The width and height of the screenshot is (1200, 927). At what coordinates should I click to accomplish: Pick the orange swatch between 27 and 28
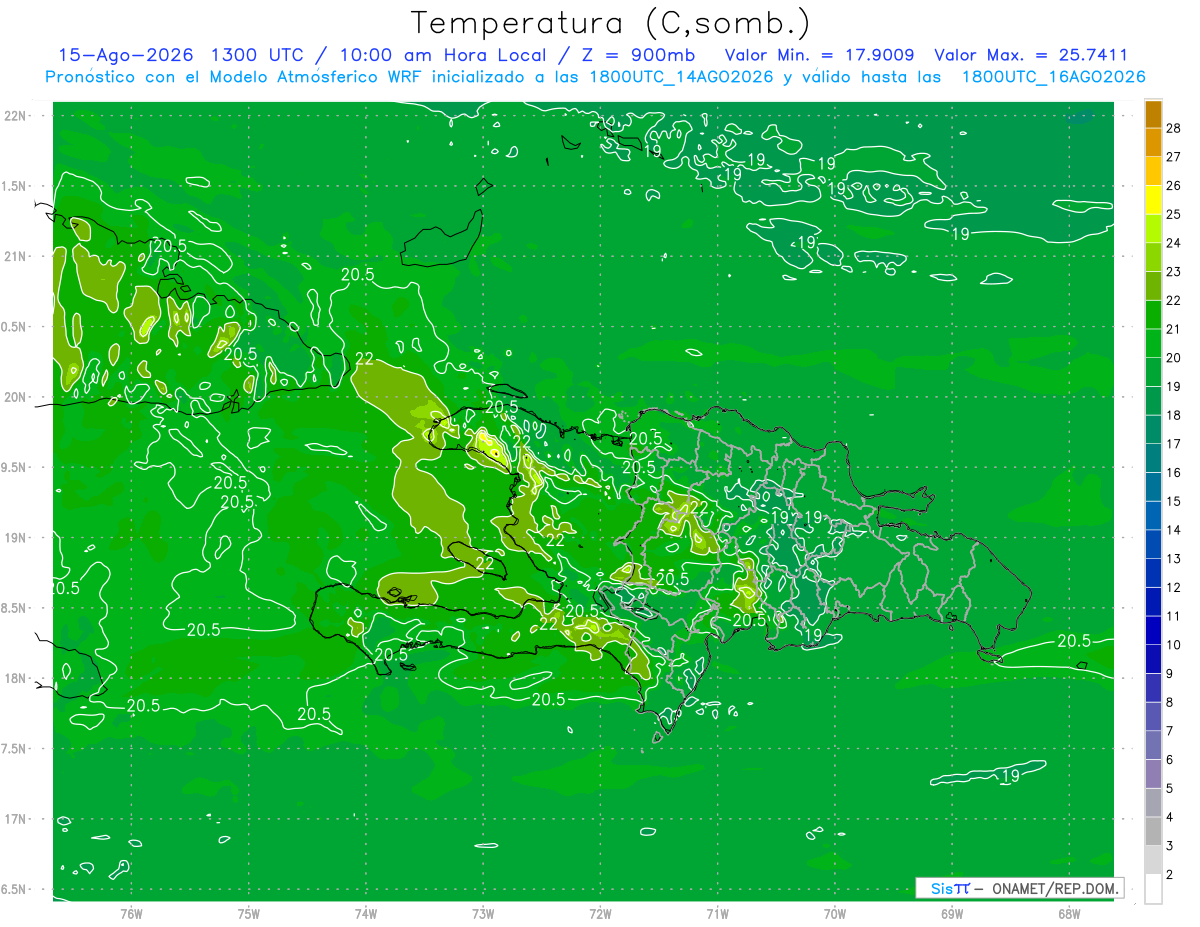click(x=1153, y=142)
